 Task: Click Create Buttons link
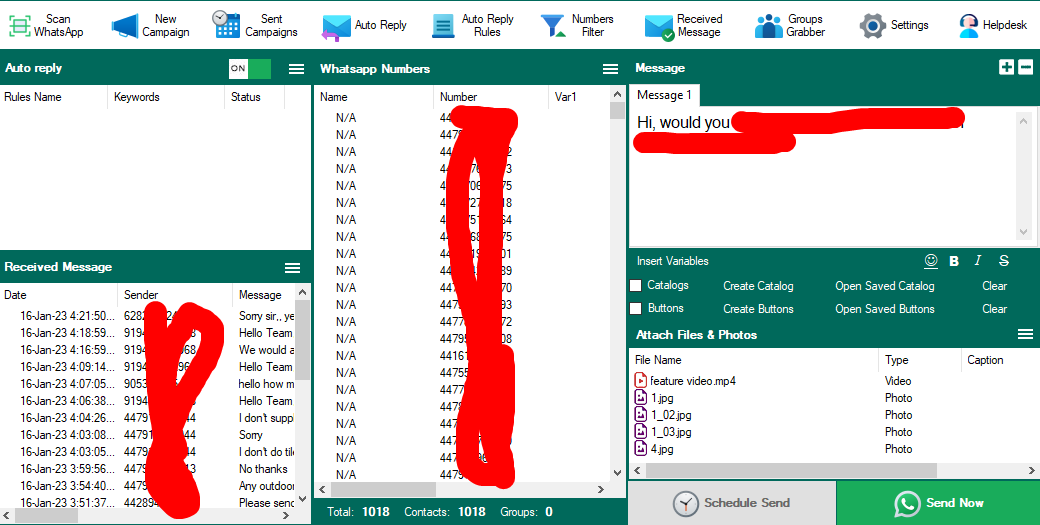coord(758,309)
